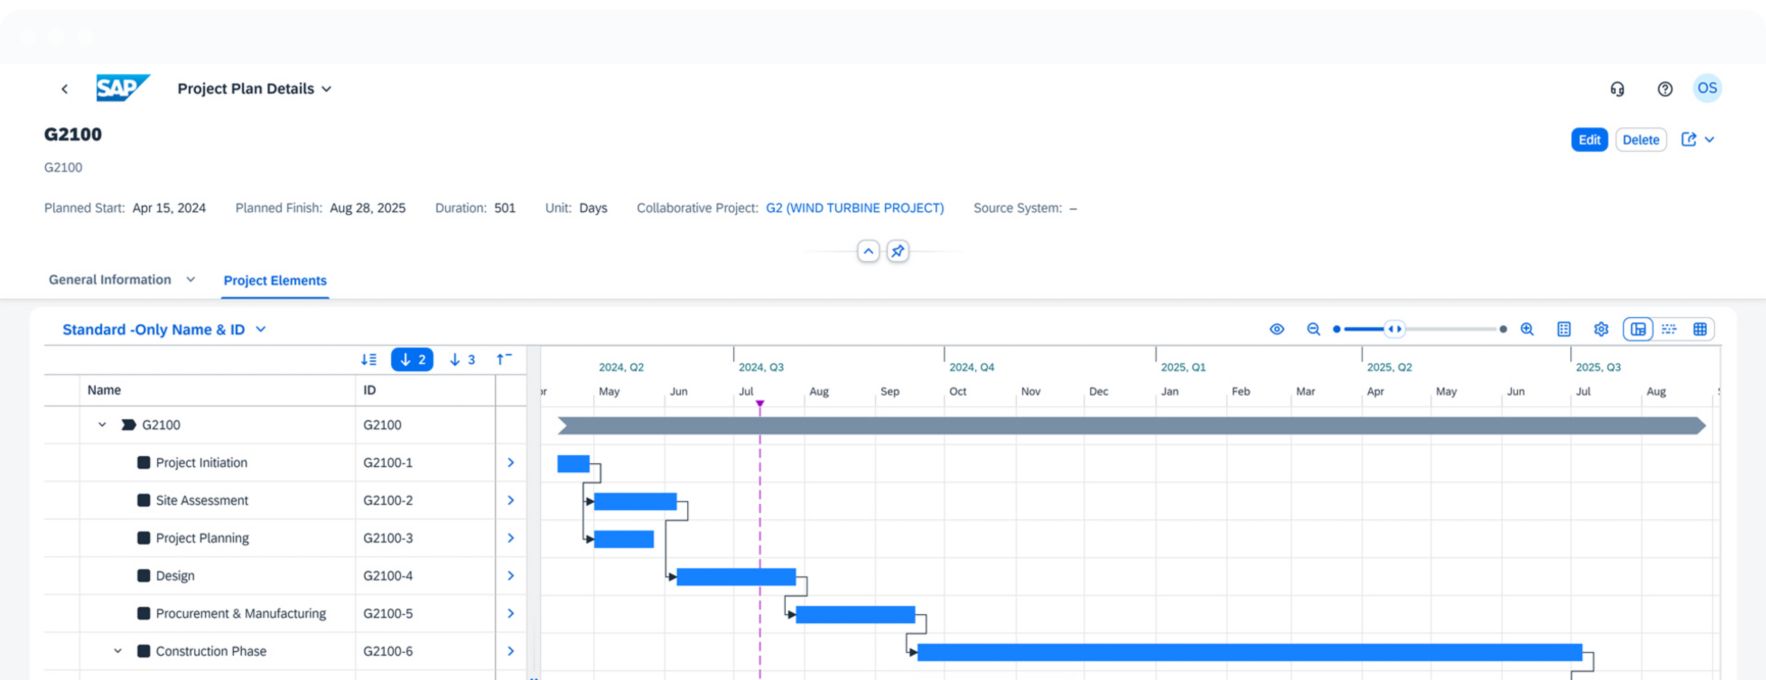The width and height of the screenshot is (1766, 680).
Task: Click the blue Edit button
Action: 1589,140
